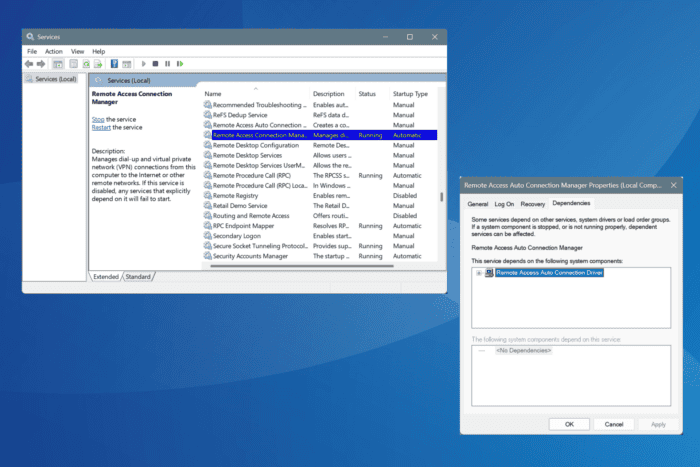Click the Pause Service toolbar icon
The width and height of the screenshot is (700, 467).
click(167, 64)
